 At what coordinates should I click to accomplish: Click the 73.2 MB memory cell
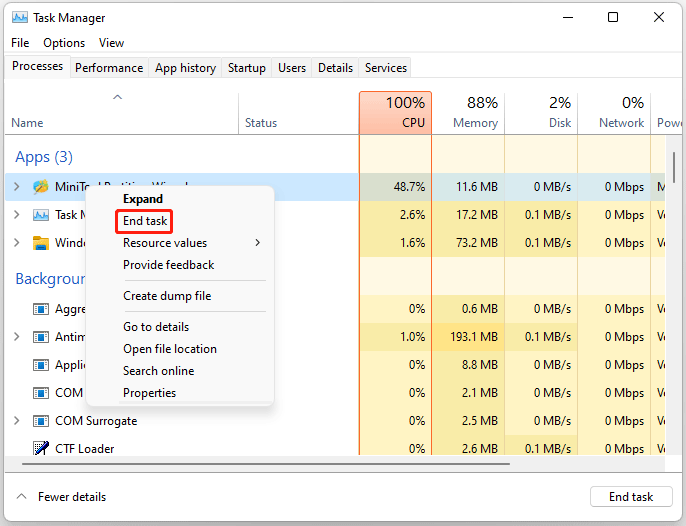[468, 243]
